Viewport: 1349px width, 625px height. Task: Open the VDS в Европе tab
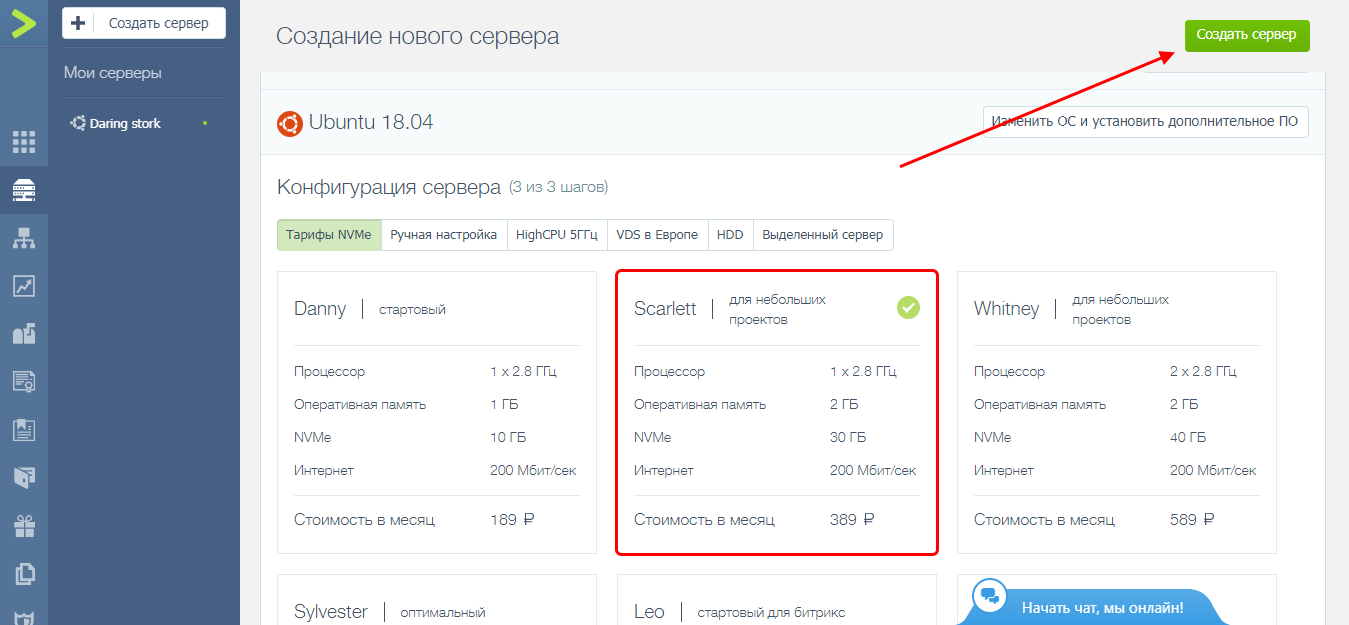[x=657, y=235]
